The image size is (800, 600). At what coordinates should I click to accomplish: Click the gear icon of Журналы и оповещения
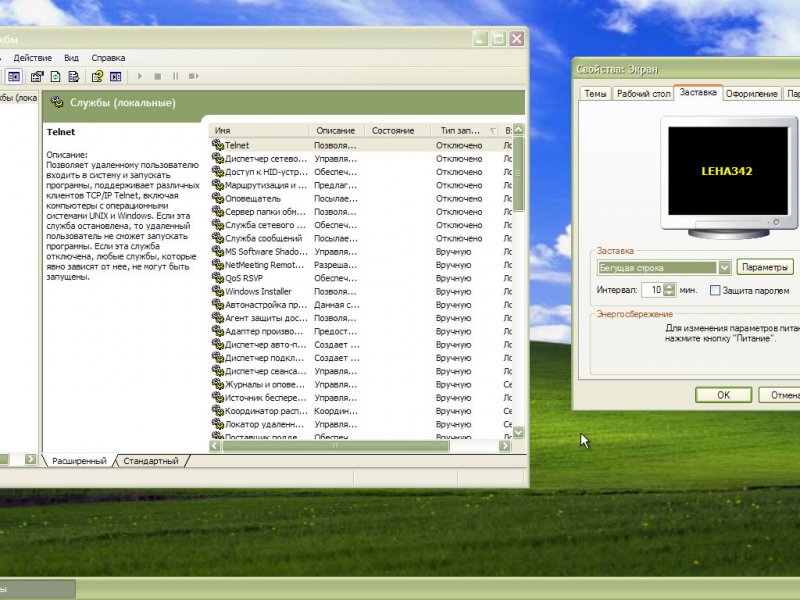[x=218, y=384]
